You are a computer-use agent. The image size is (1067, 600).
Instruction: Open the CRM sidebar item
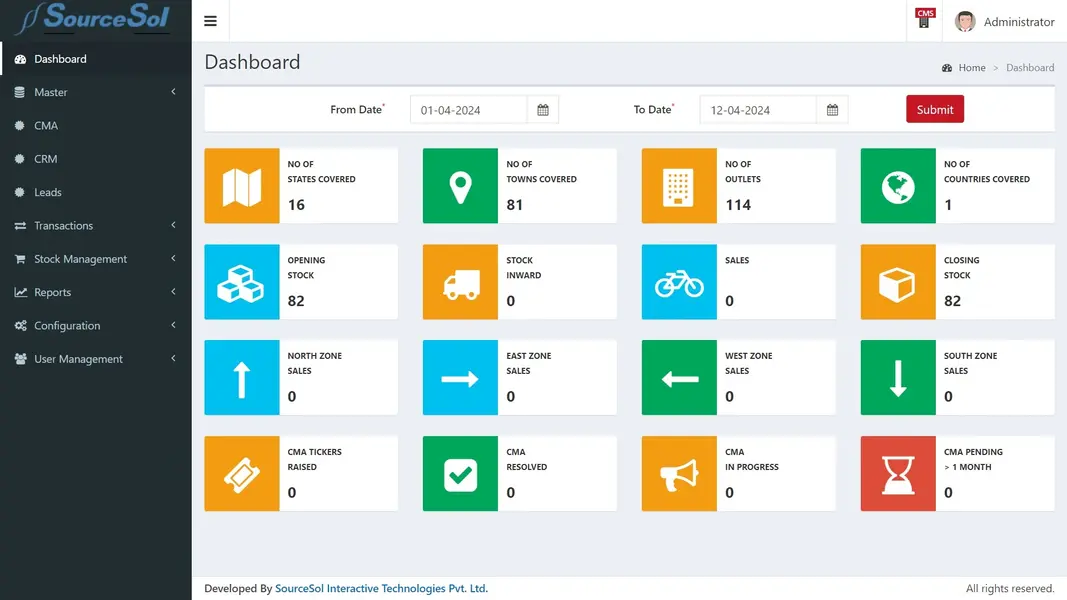(x=45, y=159)
